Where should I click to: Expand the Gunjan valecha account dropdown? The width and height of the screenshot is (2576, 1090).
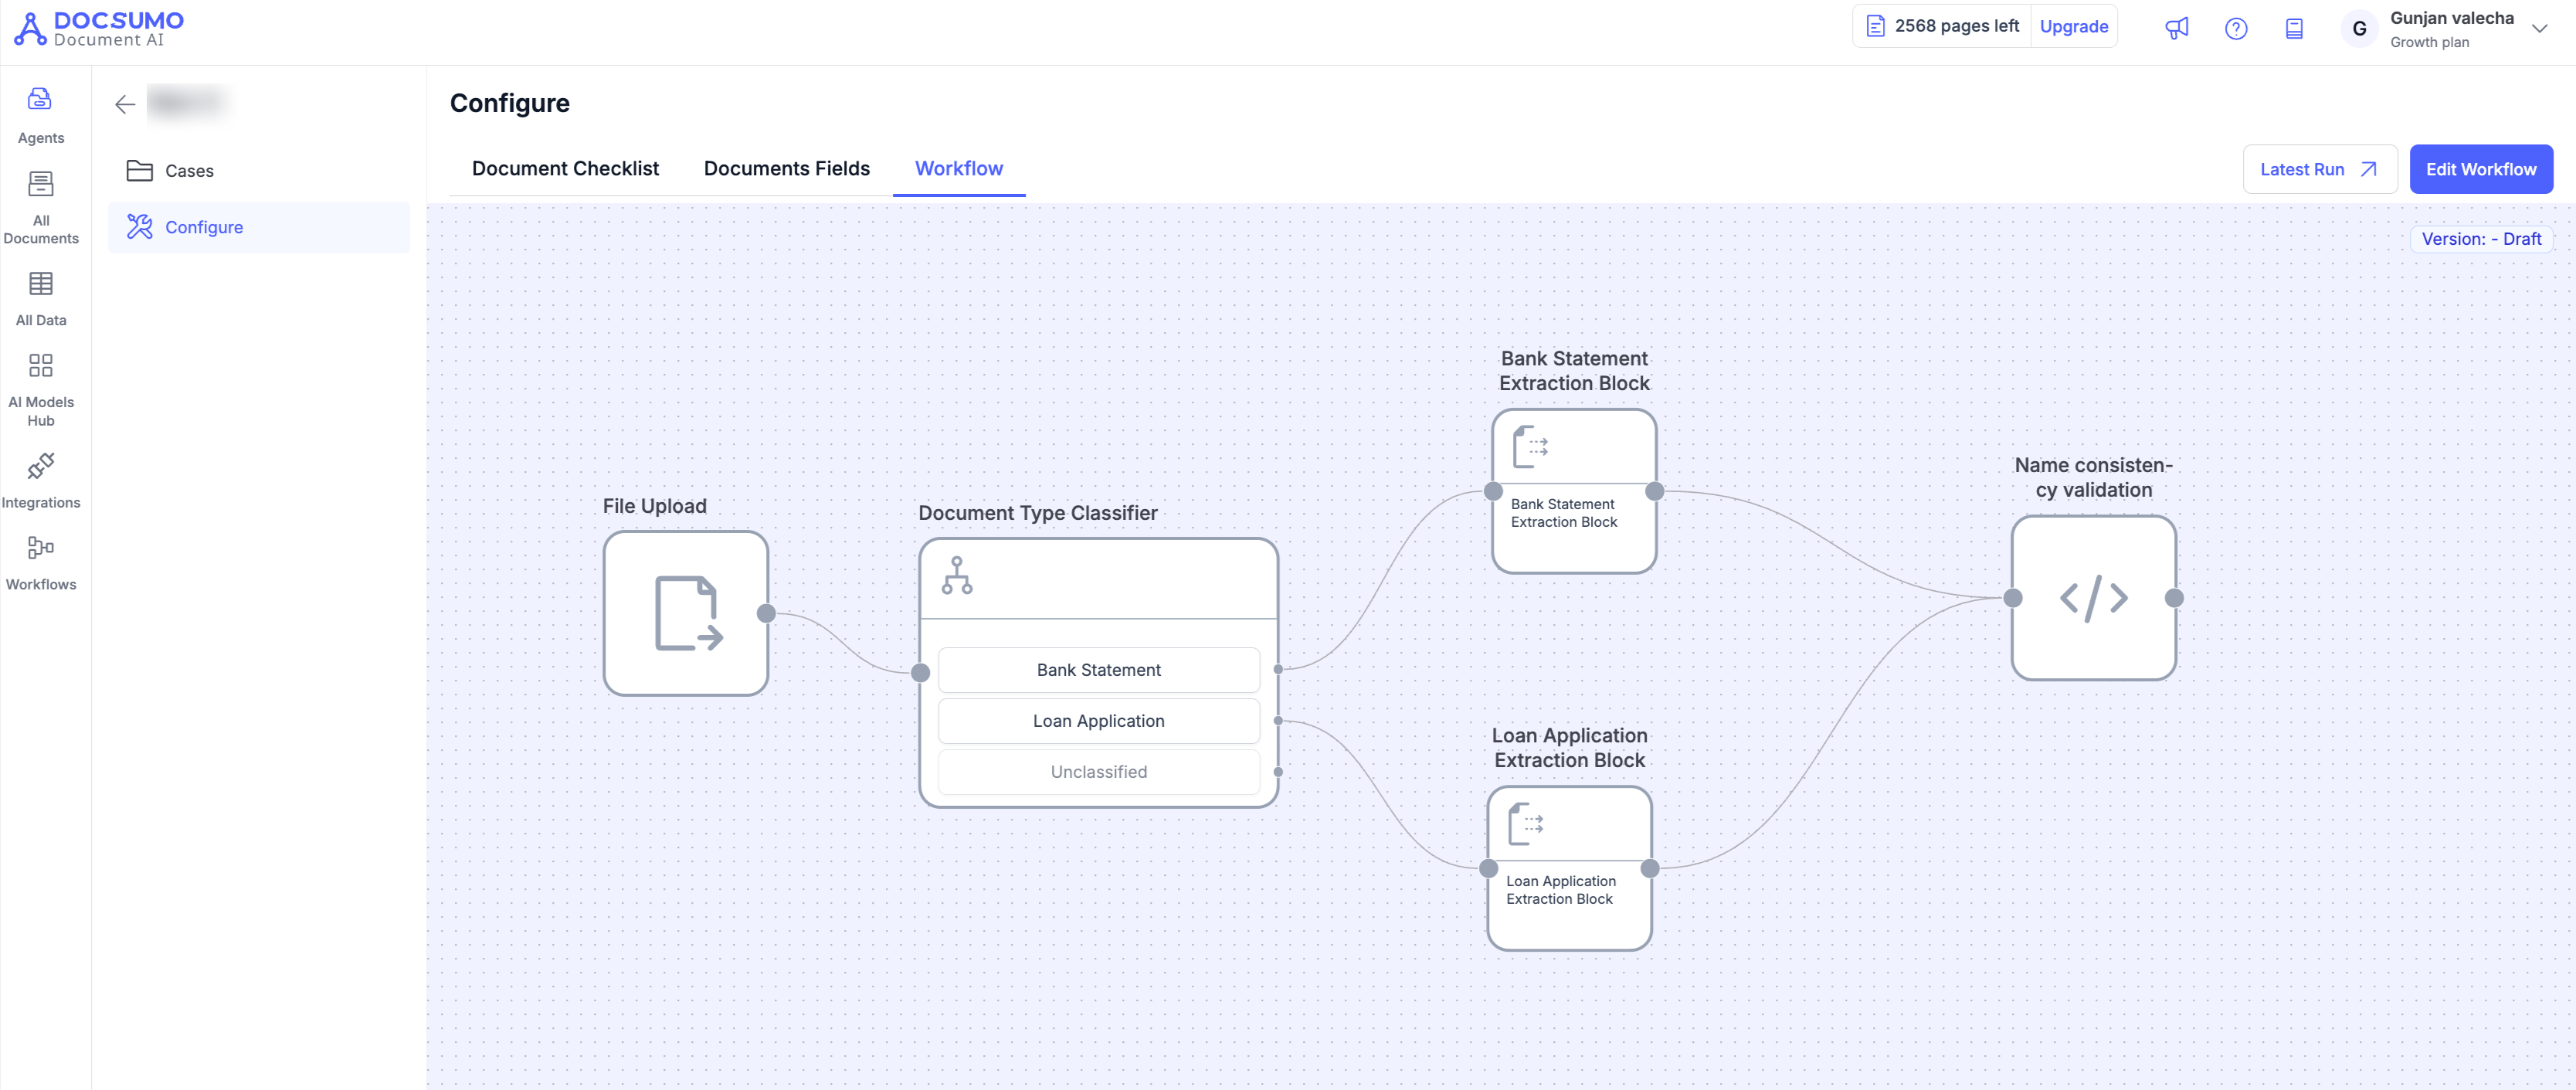(x=2539, y=28)
